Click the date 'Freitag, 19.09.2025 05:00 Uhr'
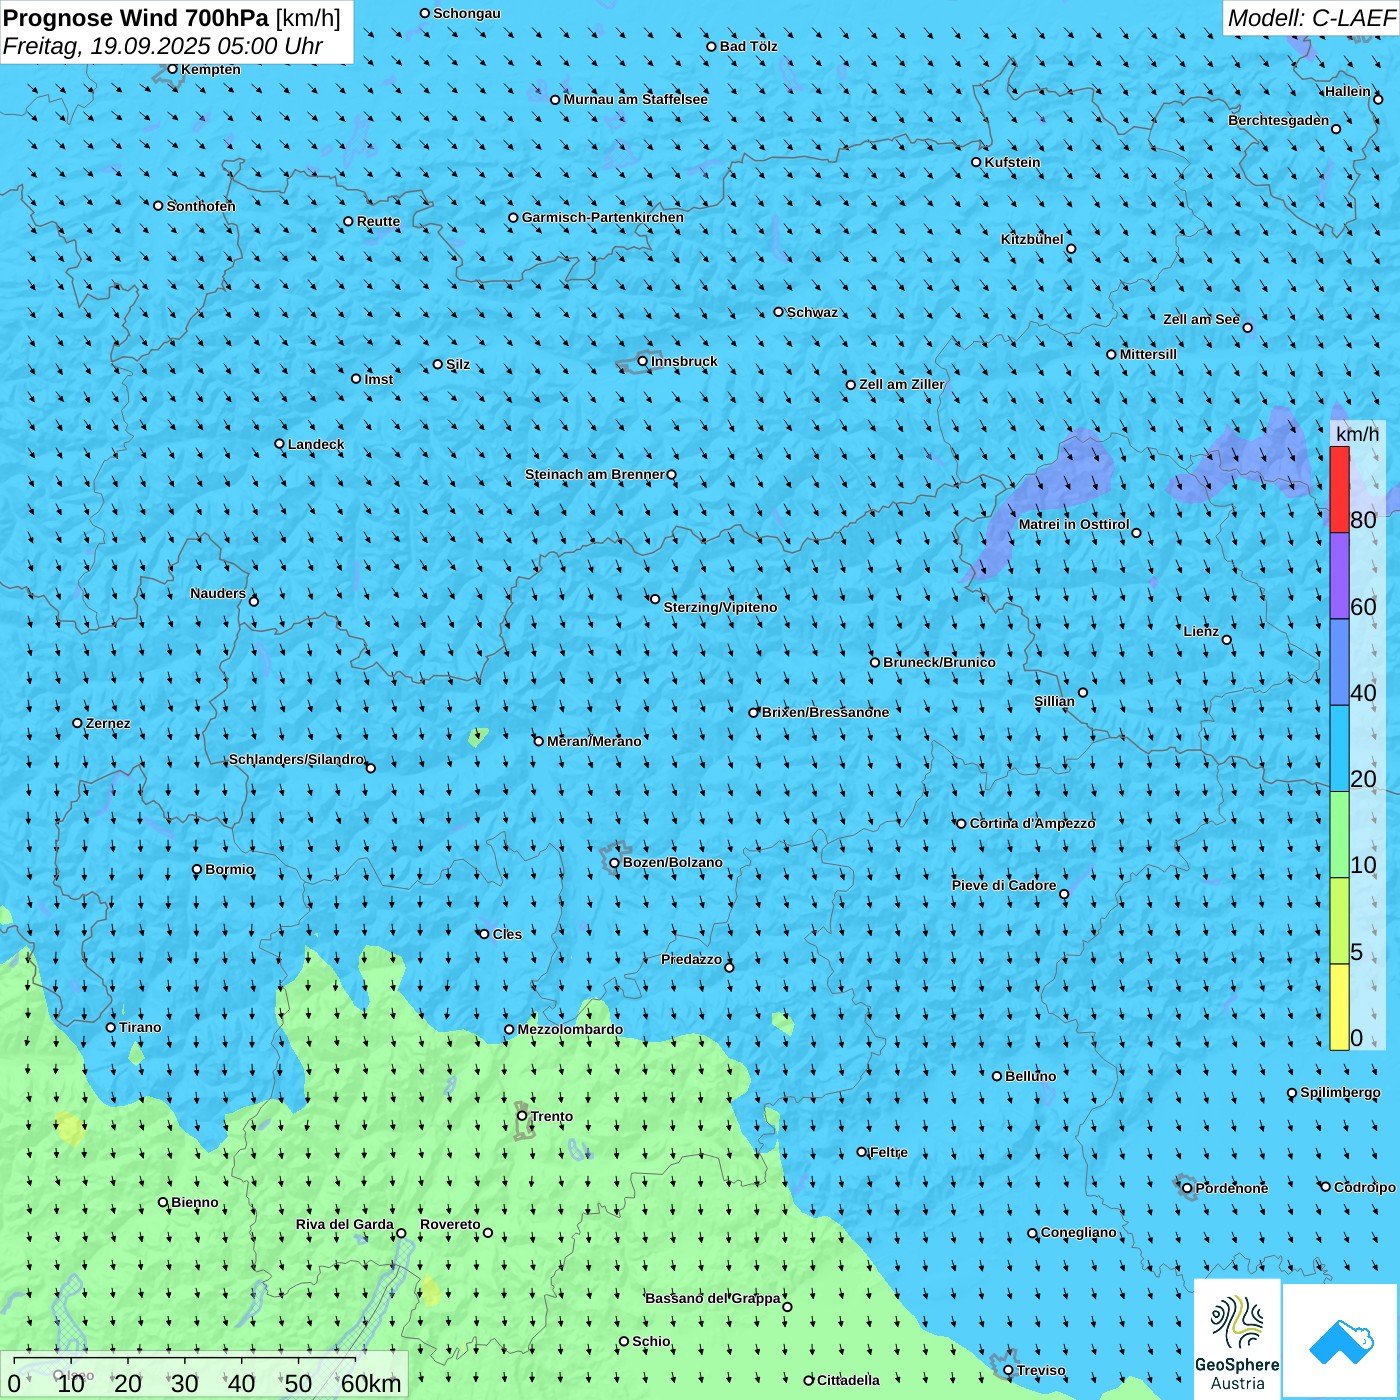This screenshot has height=1400, width=1400. [163, 46]
